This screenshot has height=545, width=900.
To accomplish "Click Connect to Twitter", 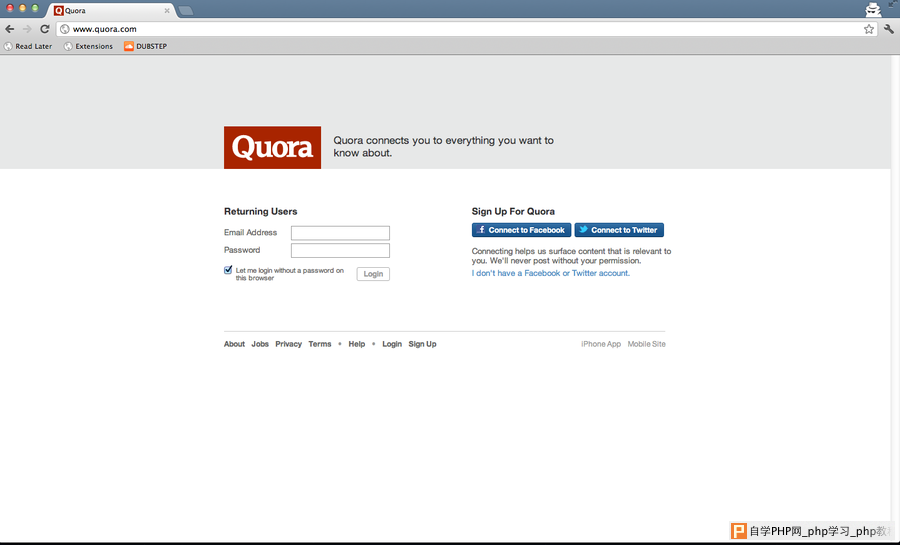I will (x=619, y=230).
